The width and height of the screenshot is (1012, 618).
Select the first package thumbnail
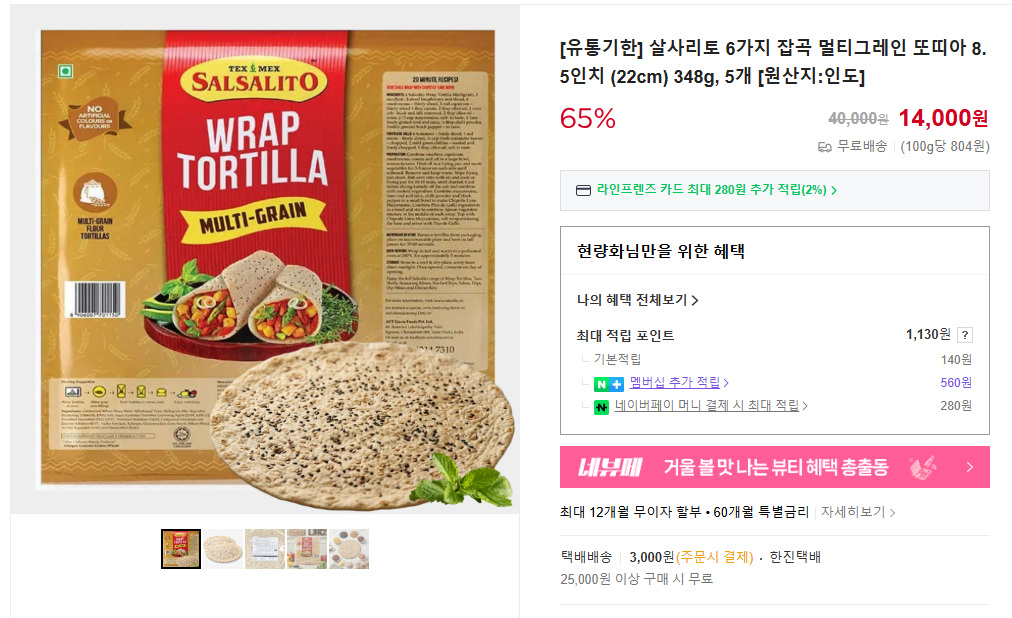coord(181,549)
